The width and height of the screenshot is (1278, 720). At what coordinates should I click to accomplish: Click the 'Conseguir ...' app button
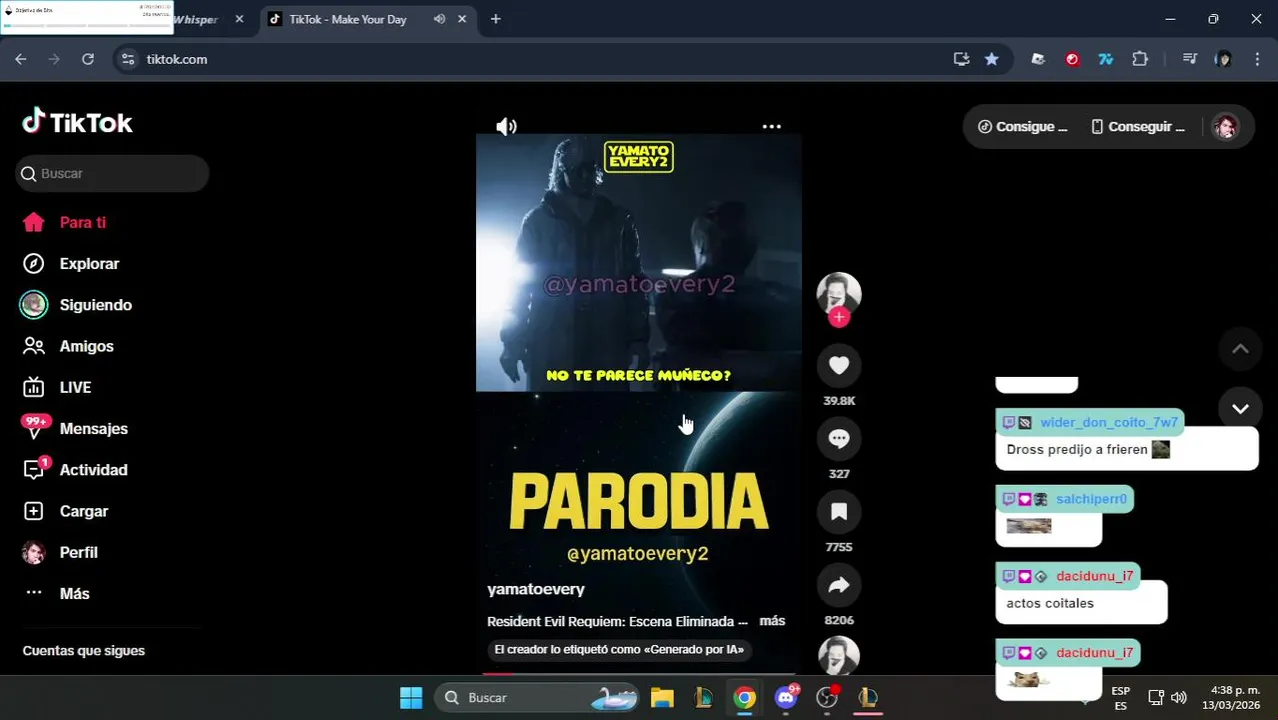coord(1138,127)
